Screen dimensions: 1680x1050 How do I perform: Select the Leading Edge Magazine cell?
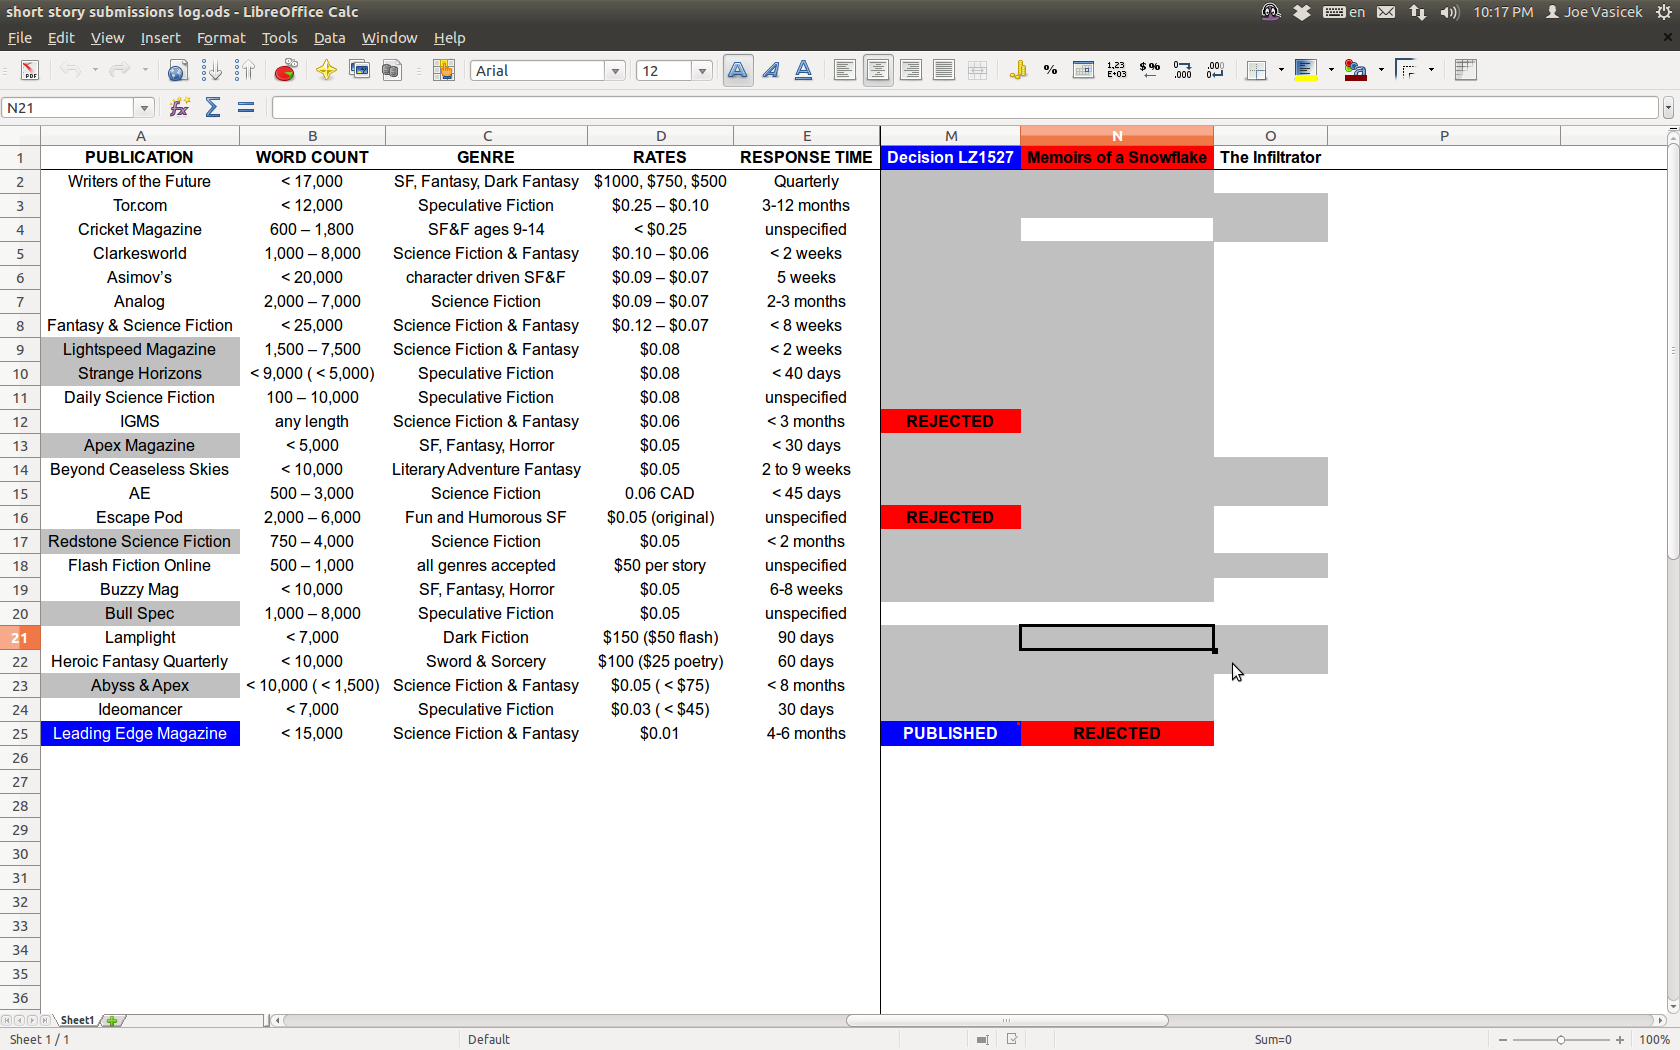[140, 733]
